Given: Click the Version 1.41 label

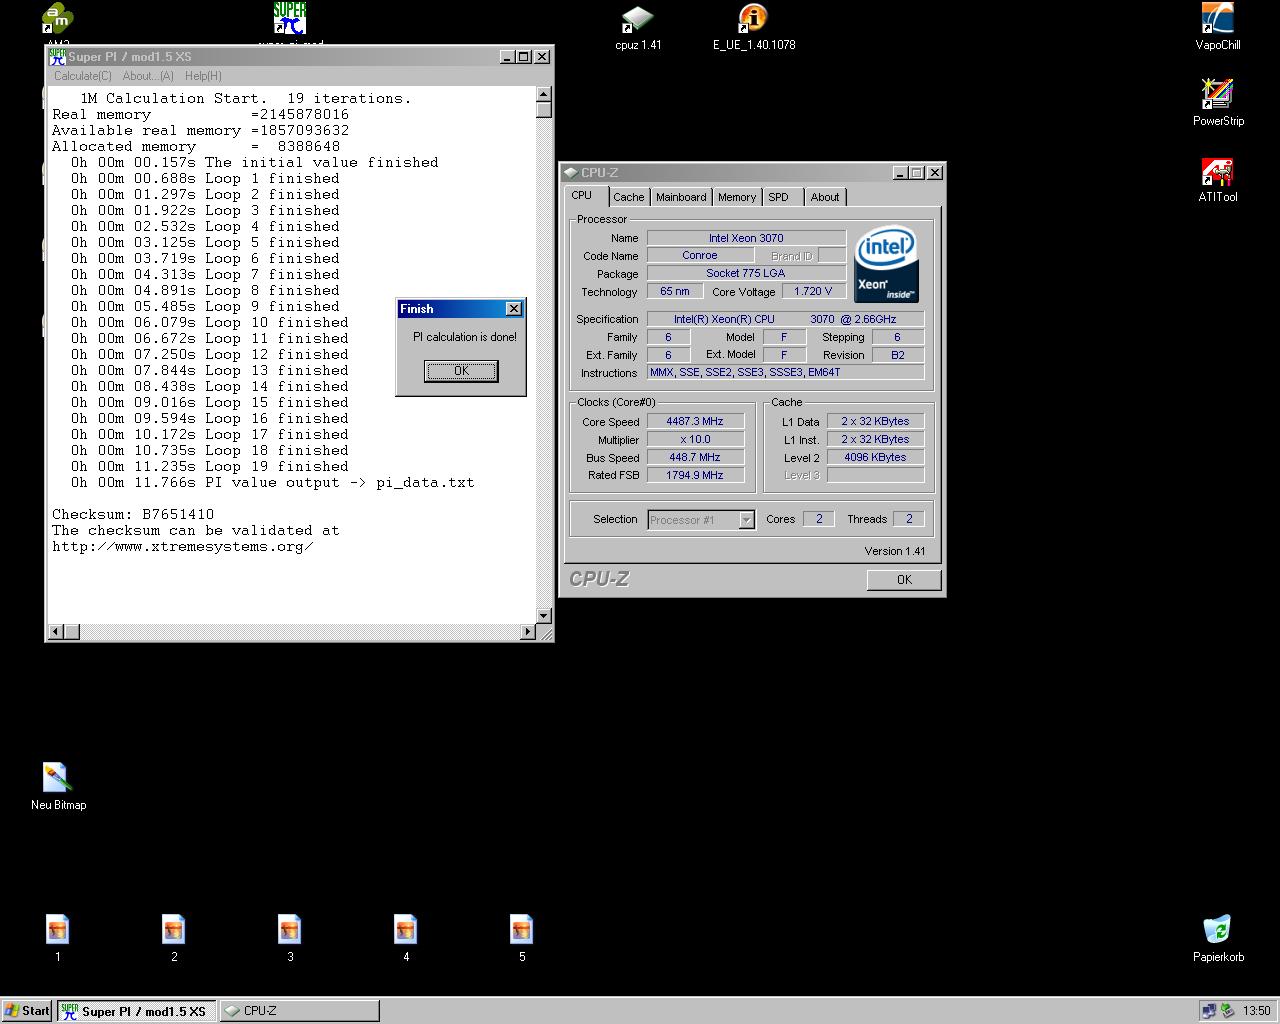Looking at the screenshot, I should point(895,551).
